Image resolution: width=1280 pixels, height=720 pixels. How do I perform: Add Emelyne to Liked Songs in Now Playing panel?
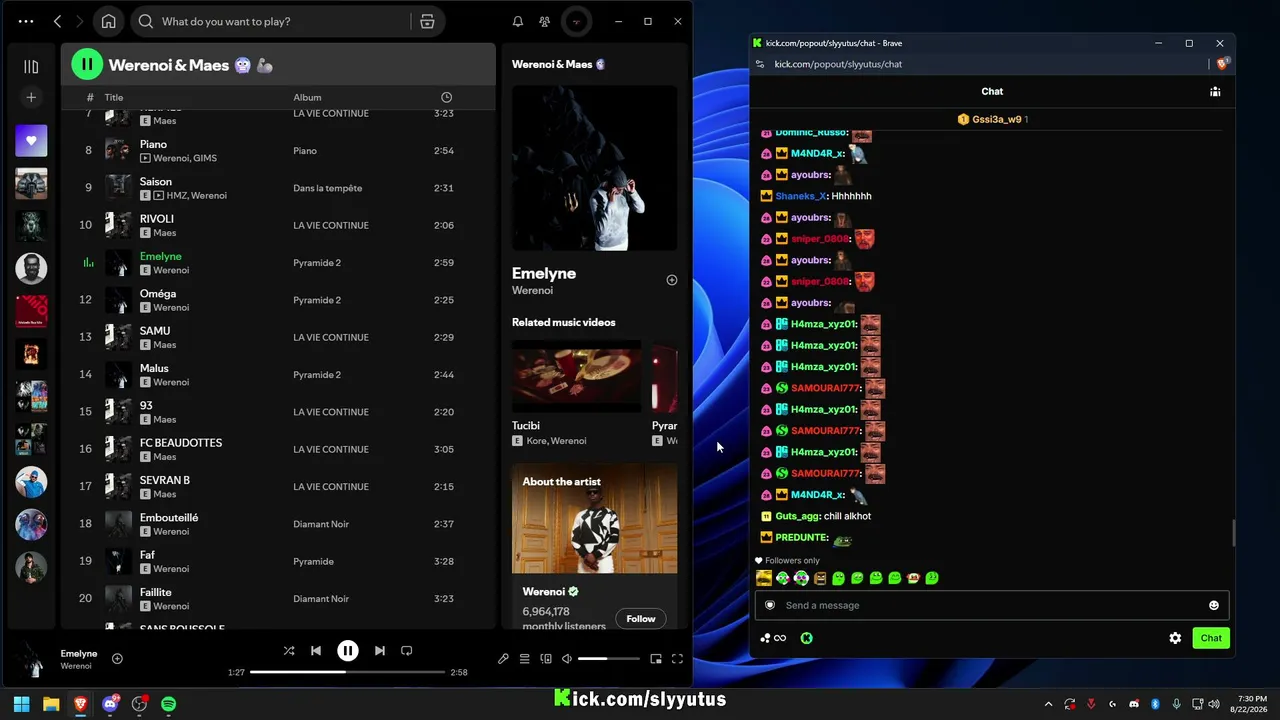[672, 280]
